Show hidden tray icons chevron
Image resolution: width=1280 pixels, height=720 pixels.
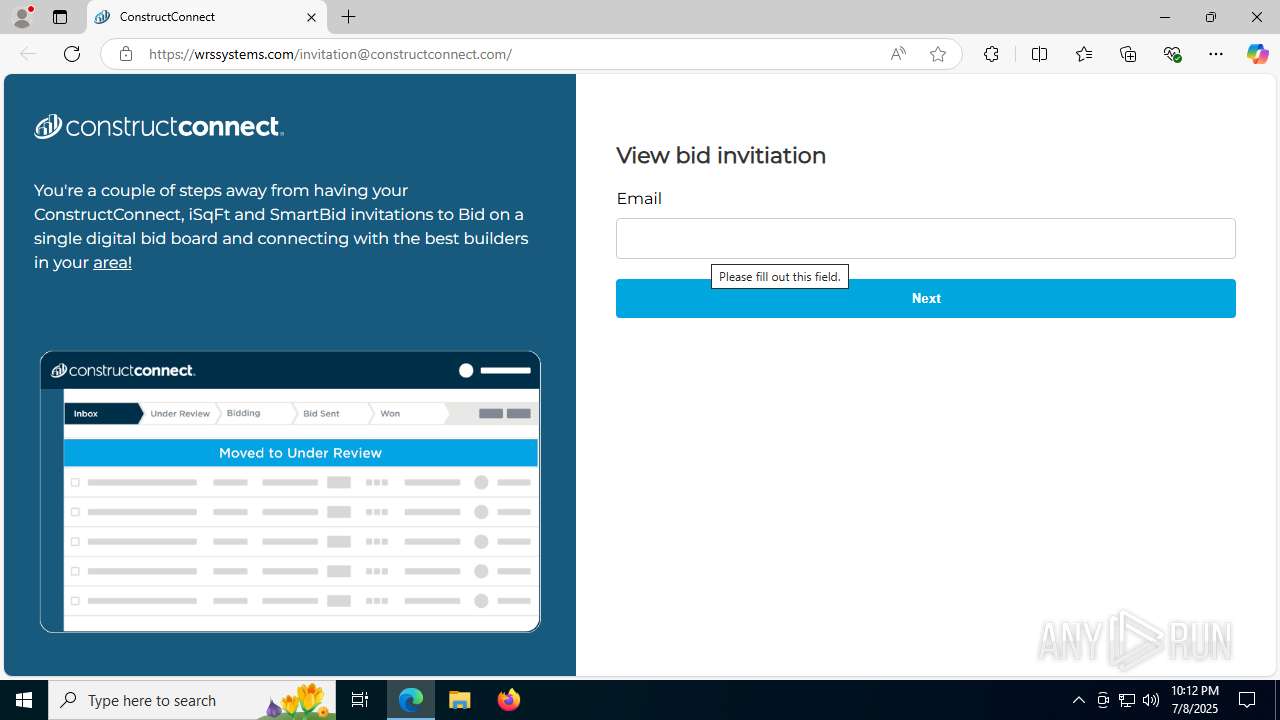tap(1078, 700)
